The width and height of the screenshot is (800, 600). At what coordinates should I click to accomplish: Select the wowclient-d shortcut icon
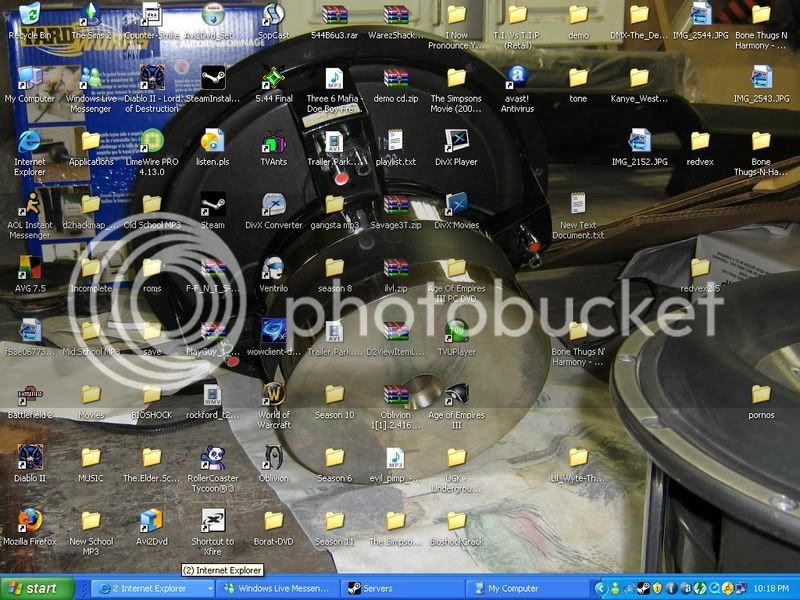[273, 331]
